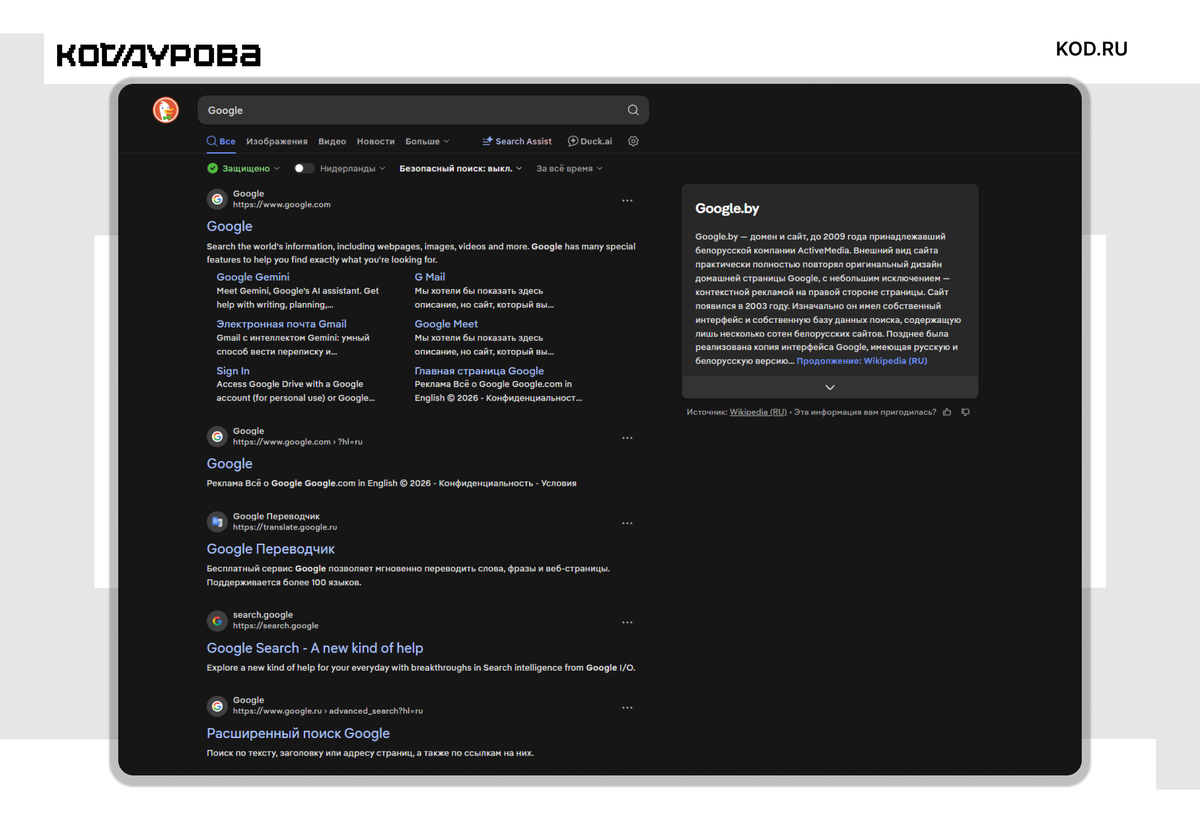Open the Больше menu
Viewport: 1200px width, 823px height.
point(427,141)
